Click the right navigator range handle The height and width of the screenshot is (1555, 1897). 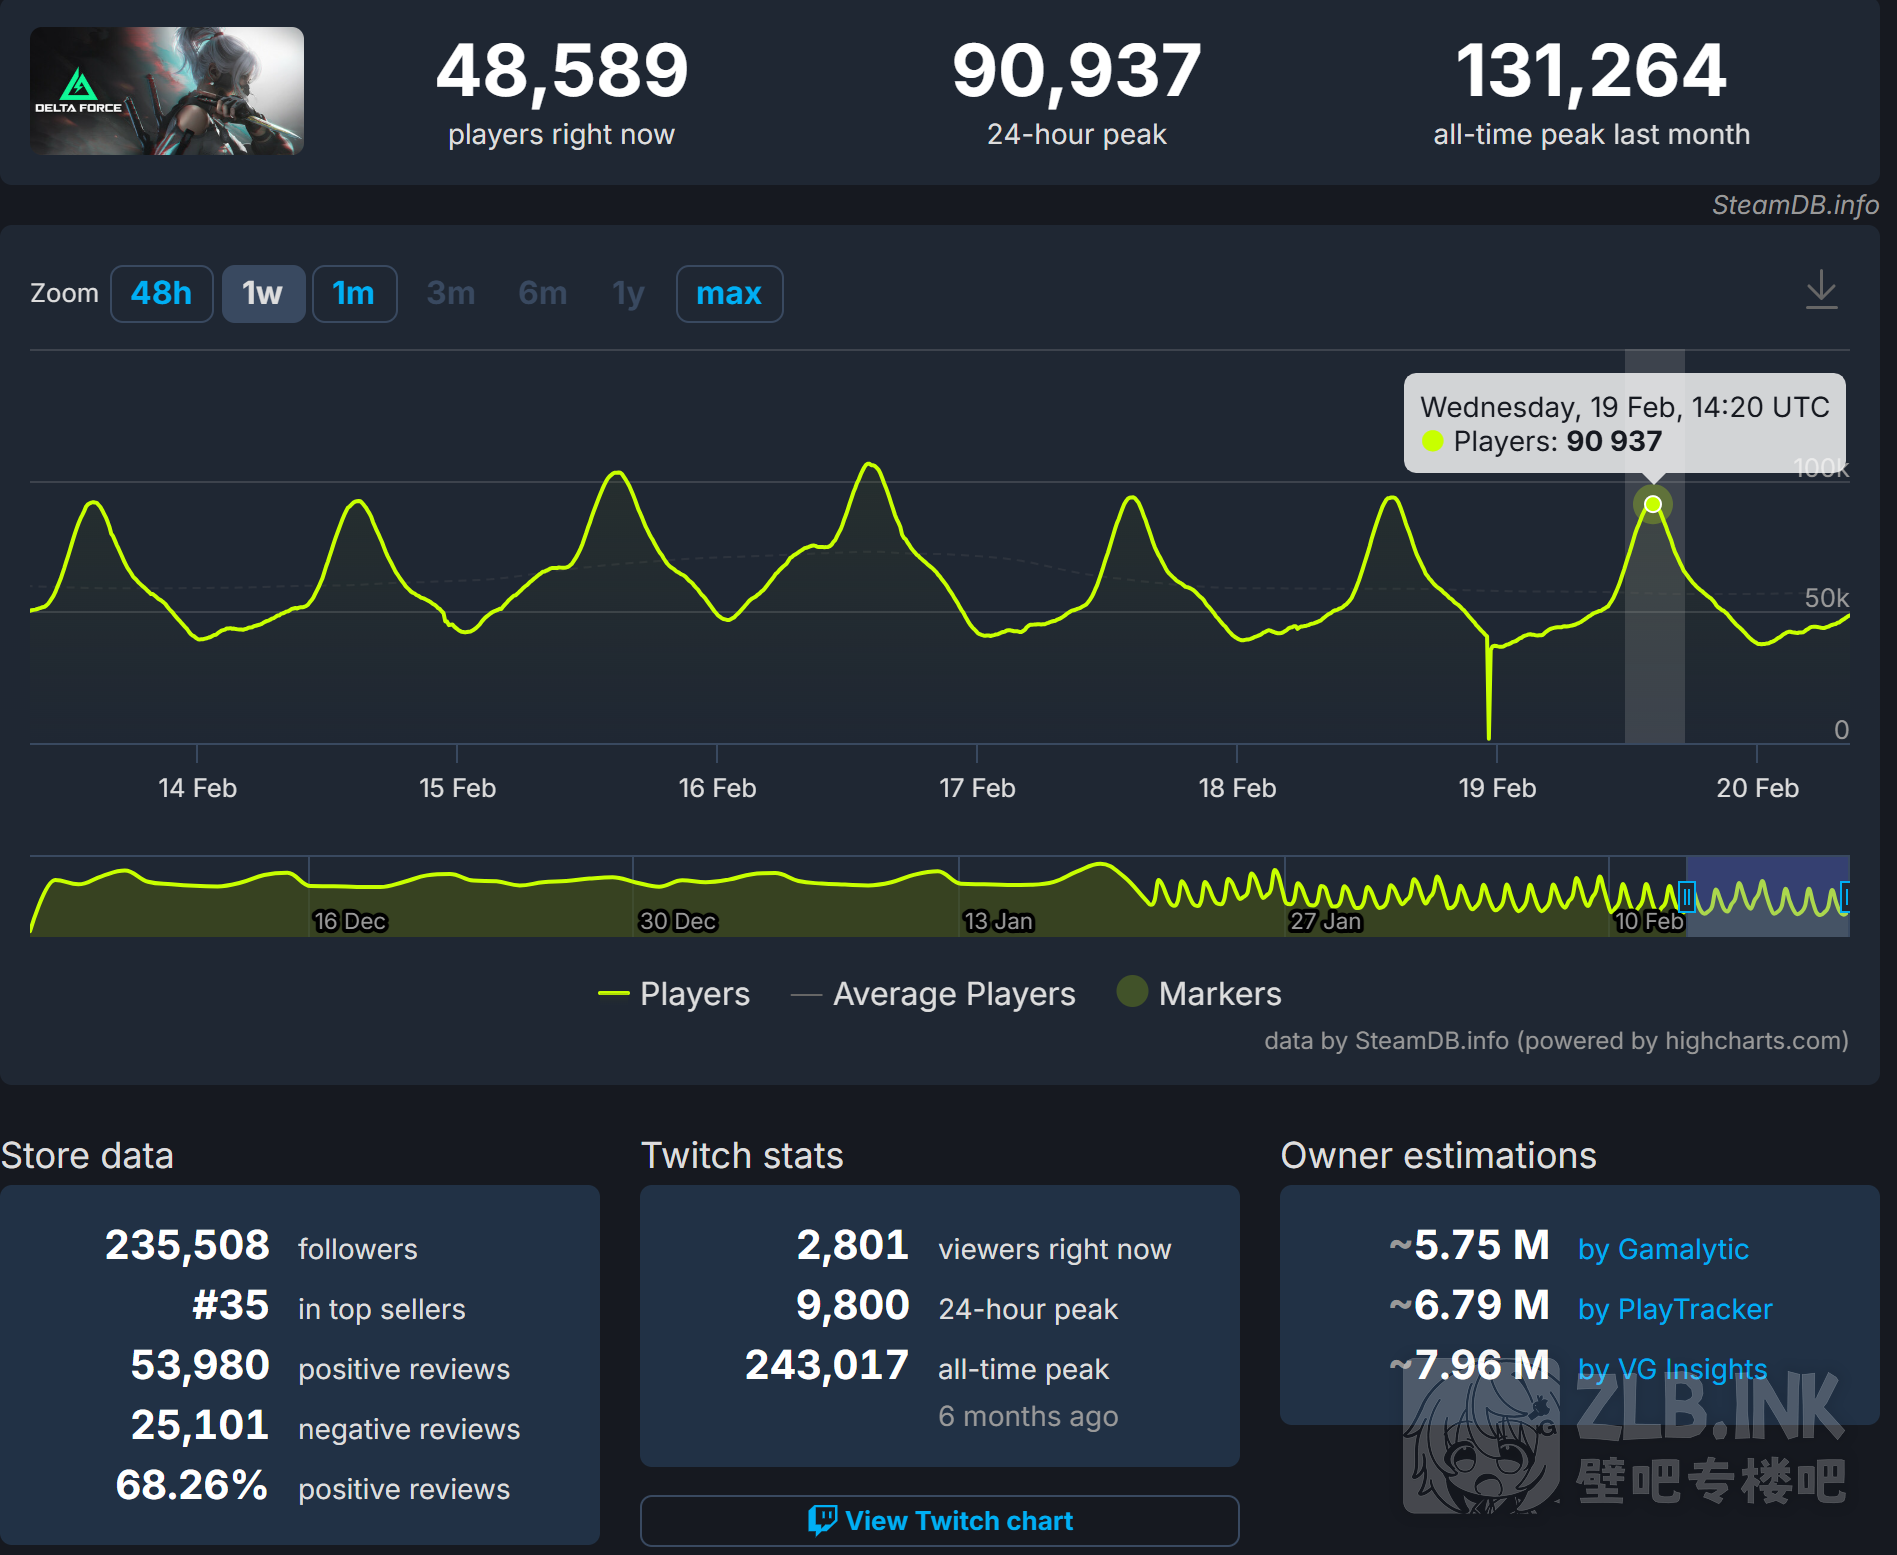click(1845, 897)
